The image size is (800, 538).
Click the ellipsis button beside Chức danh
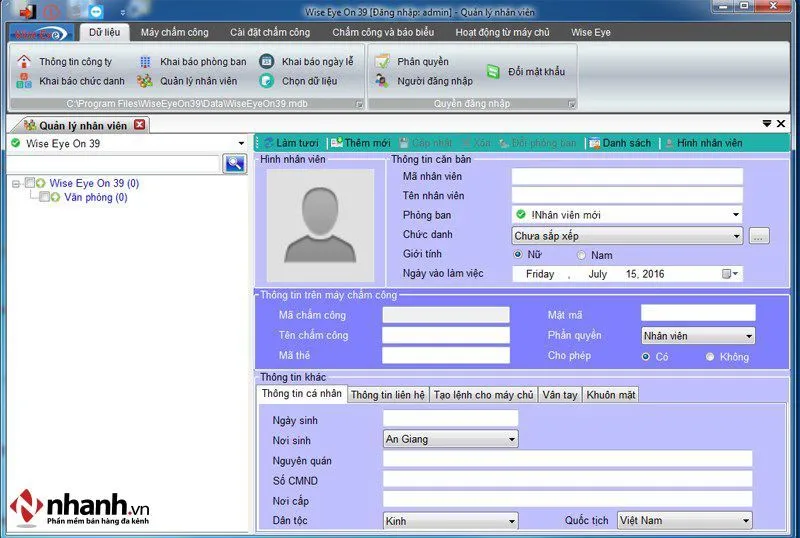click(x=759, y=236)
